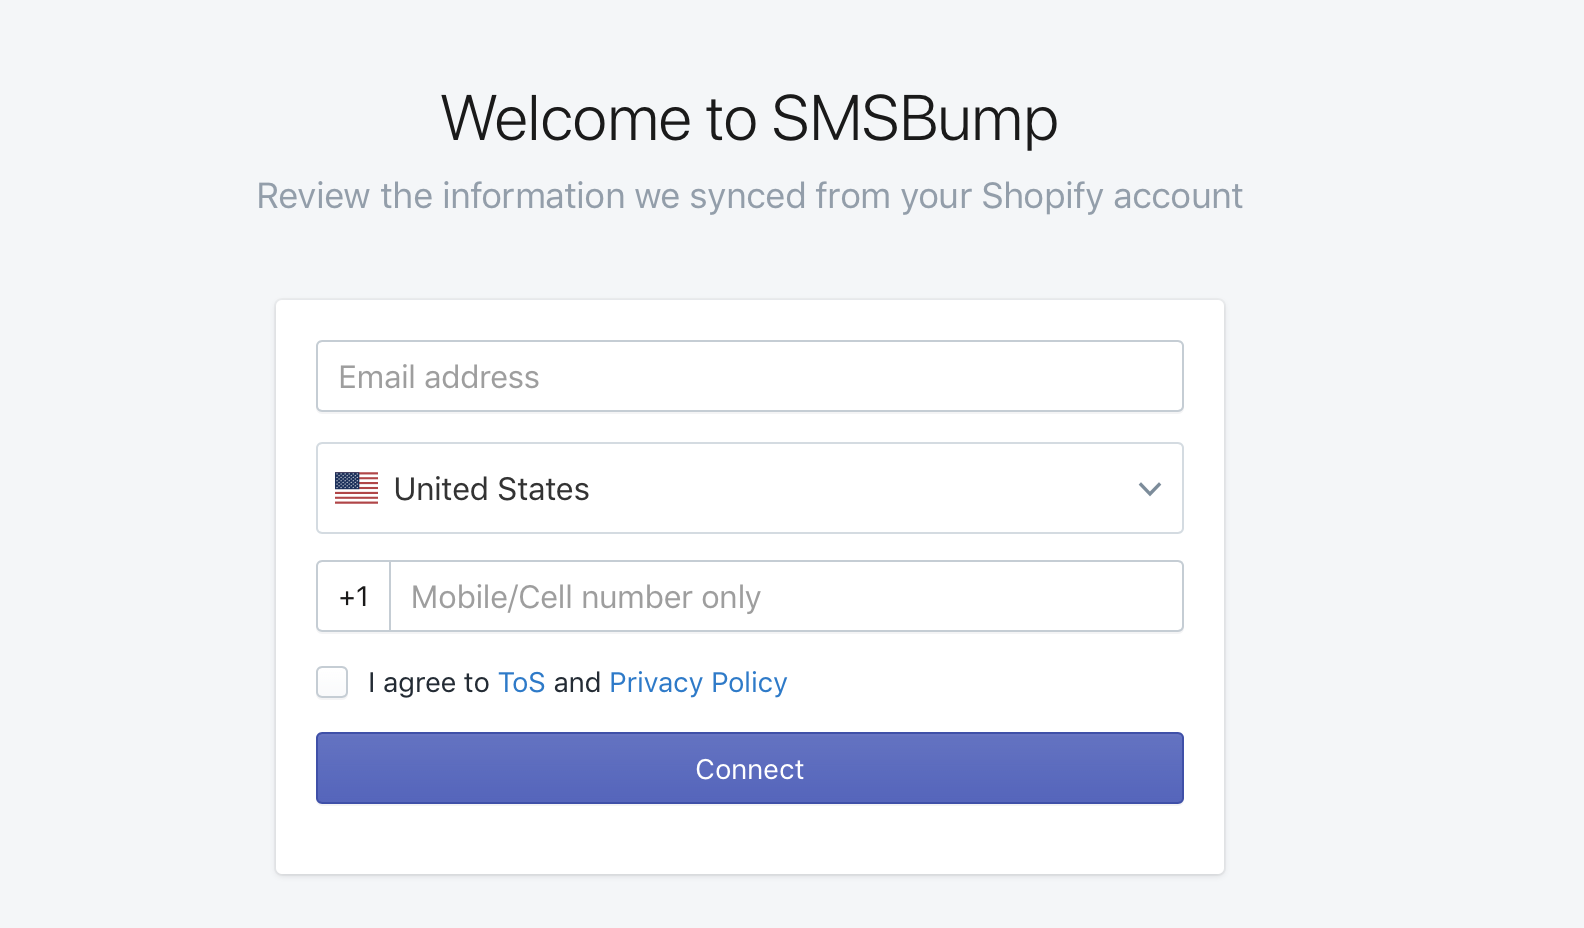Click the Mobile/Cell number input
The width and height of the screenshot is (1584, 928).
[786, 596]
